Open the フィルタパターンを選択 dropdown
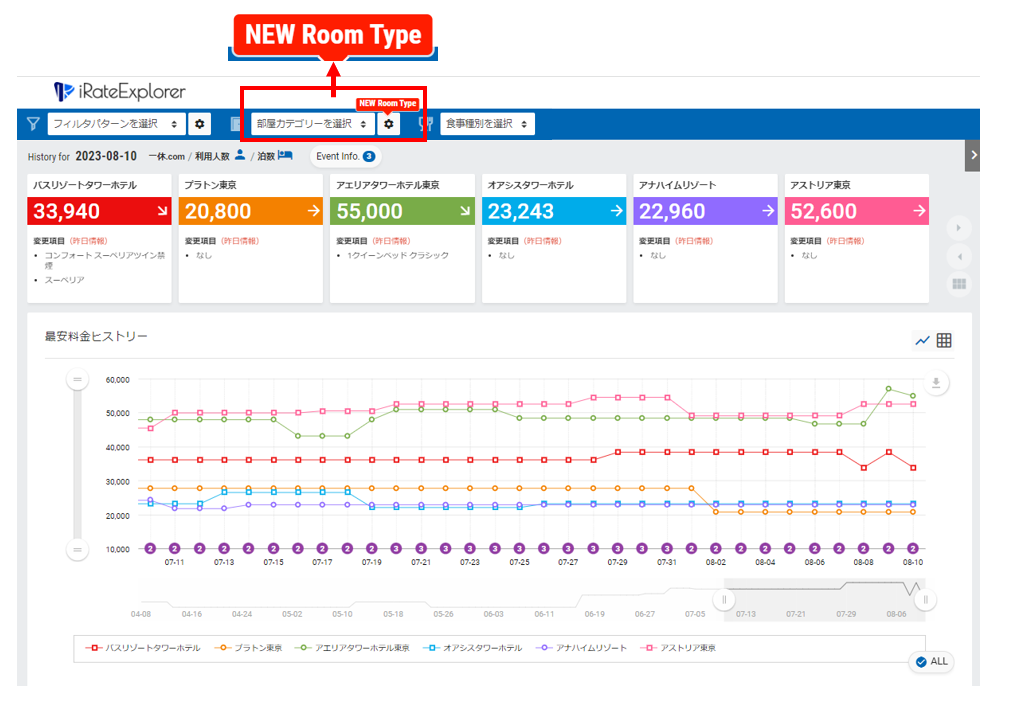Screen dimensions: 1019x706 116,124
